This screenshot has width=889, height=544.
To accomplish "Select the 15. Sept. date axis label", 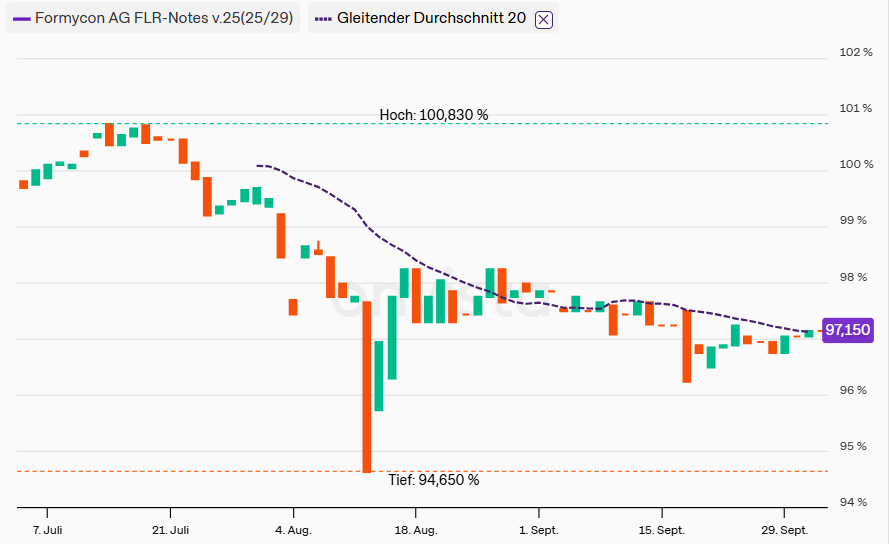I will coord(661,529).
